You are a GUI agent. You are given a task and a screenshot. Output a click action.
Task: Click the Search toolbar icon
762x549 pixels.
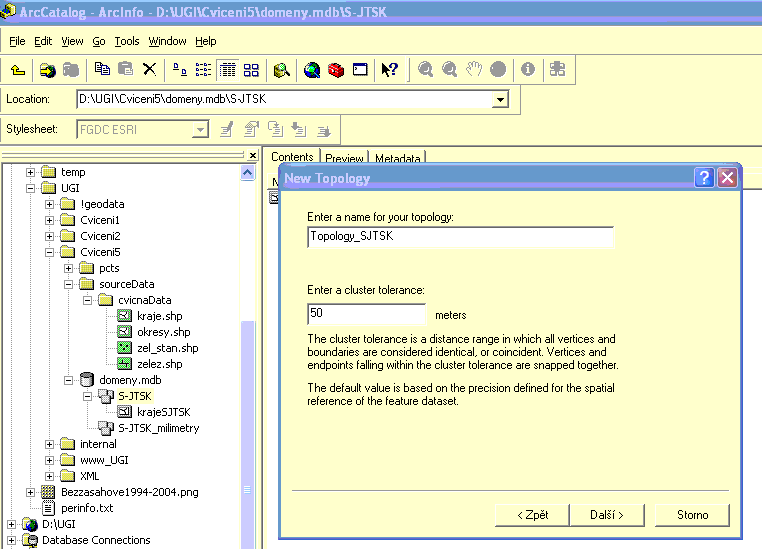pyautogui.click(x=281, y=70)
